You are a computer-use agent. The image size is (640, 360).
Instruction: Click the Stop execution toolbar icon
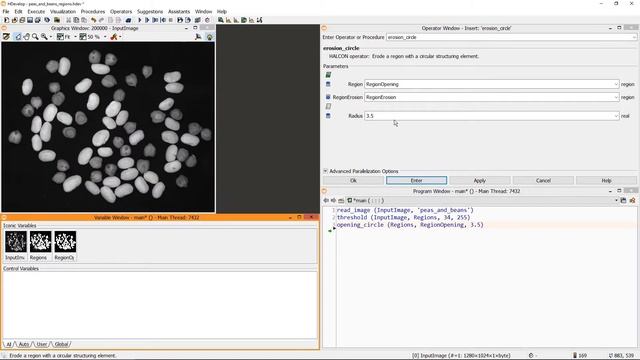point(171,20)
